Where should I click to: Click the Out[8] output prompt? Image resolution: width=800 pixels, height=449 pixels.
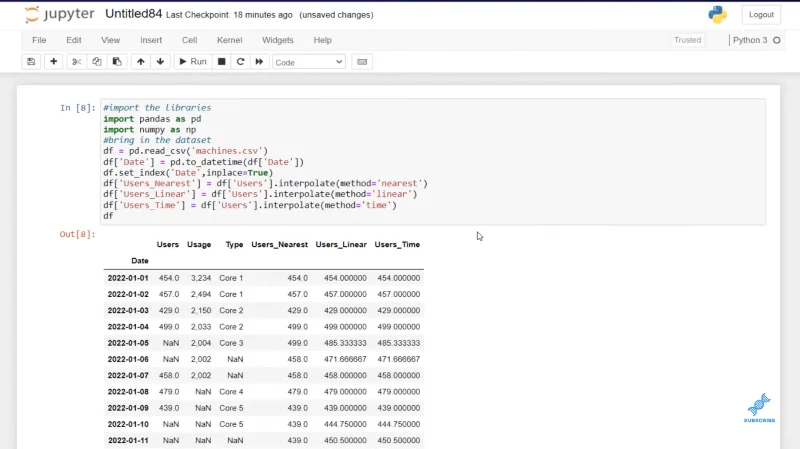tap(78, 234)
